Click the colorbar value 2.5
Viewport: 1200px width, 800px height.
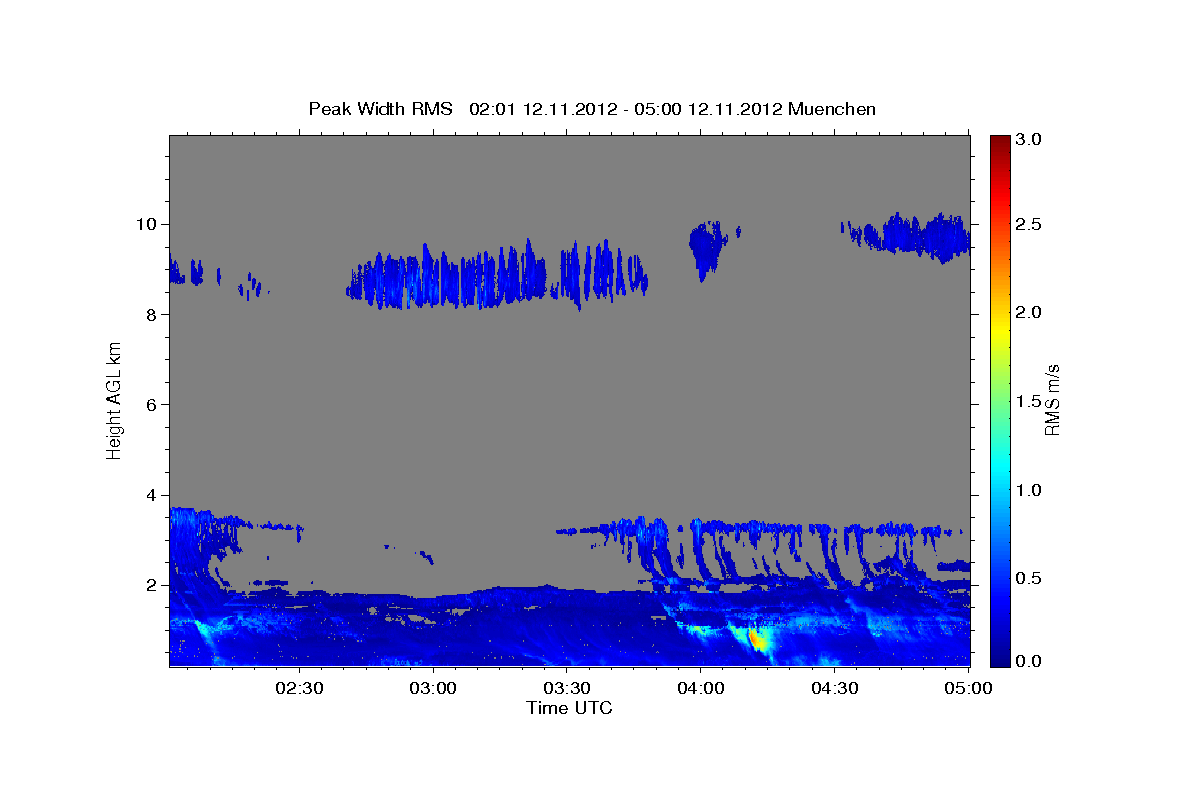pos(1029,224)
